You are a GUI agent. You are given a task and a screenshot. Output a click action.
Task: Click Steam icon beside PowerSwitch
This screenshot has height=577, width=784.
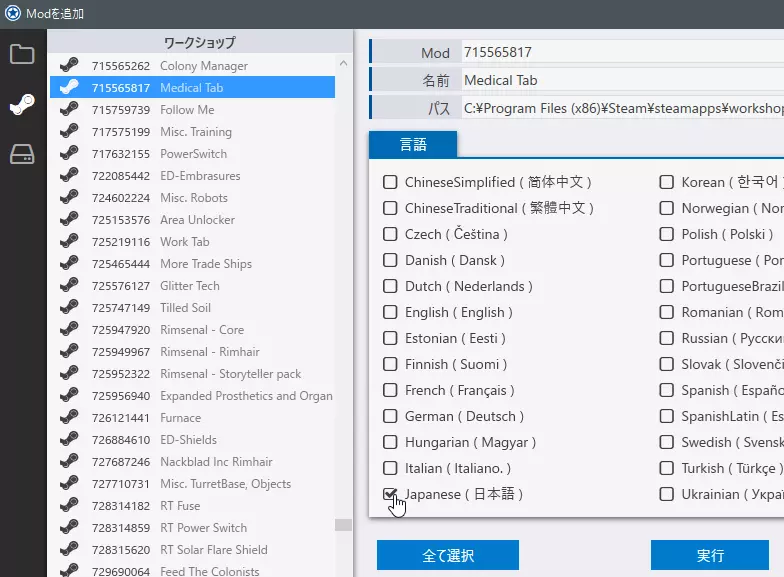[69, 154]
